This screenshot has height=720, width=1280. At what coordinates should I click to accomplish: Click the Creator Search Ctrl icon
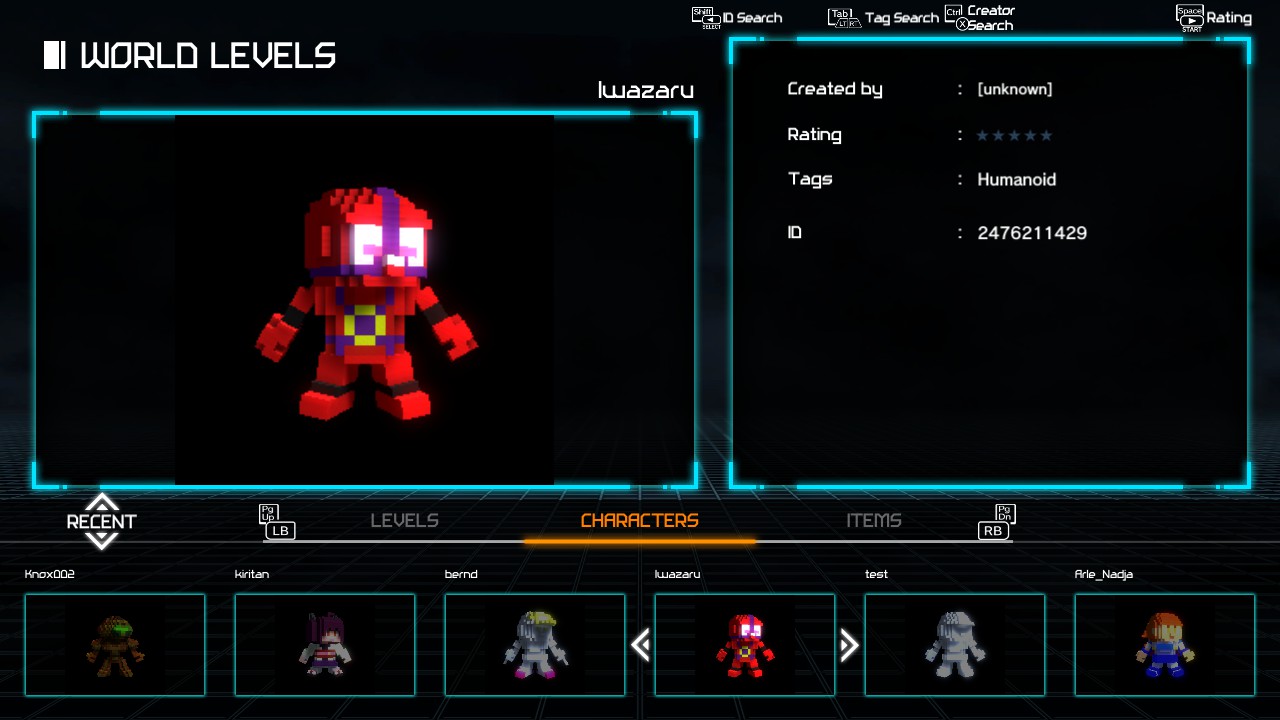[954, 12]
